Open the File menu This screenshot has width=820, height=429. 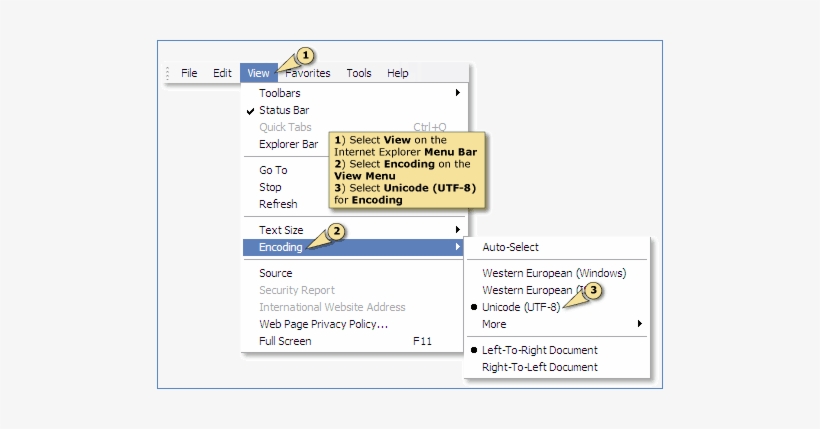click(189, 73)
